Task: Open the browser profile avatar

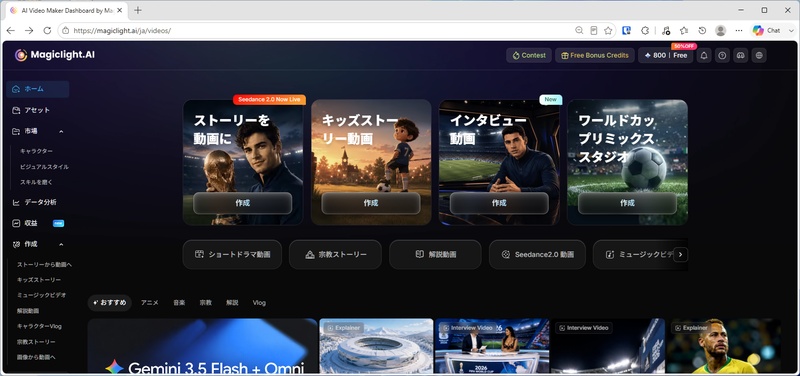Action: coord(720,31)
